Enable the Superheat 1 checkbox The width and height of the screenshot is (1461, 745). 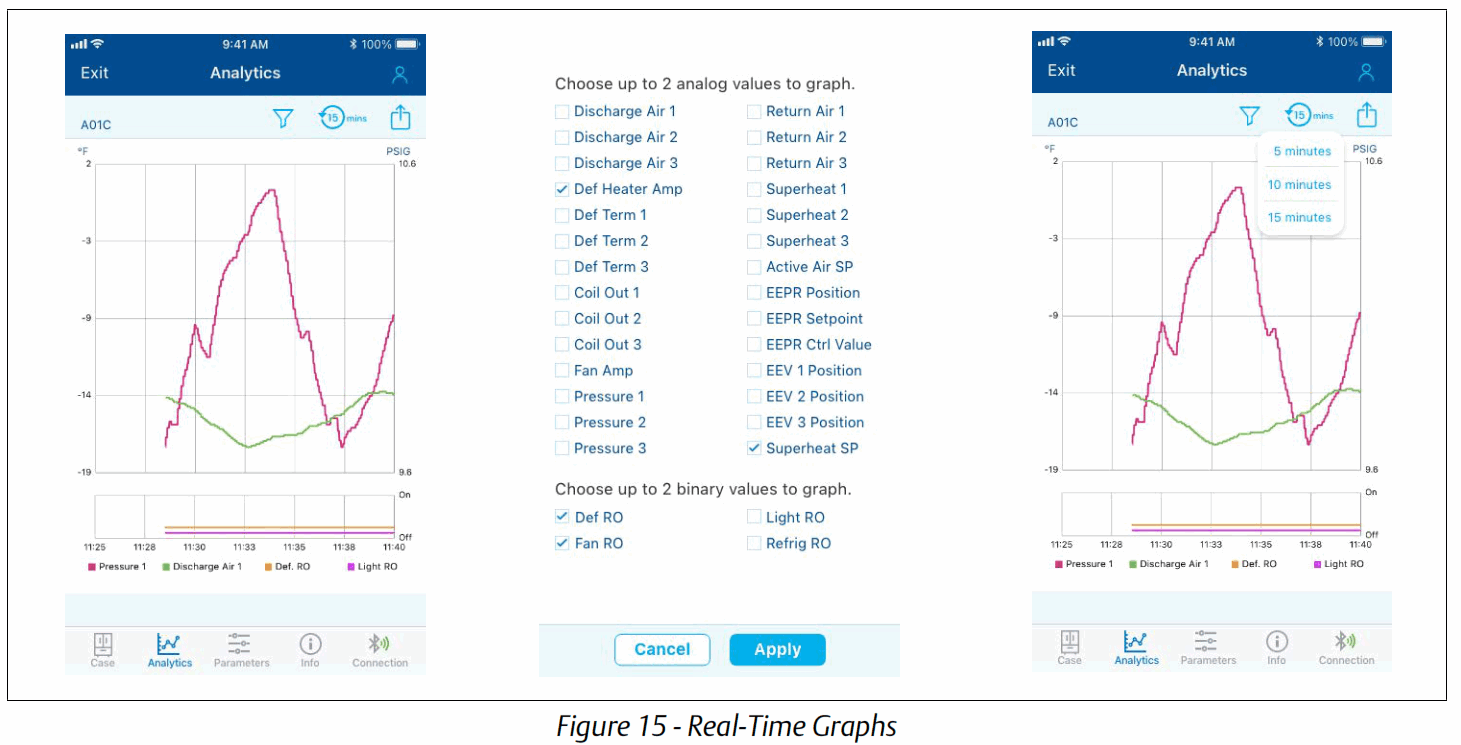click(753, 188)
